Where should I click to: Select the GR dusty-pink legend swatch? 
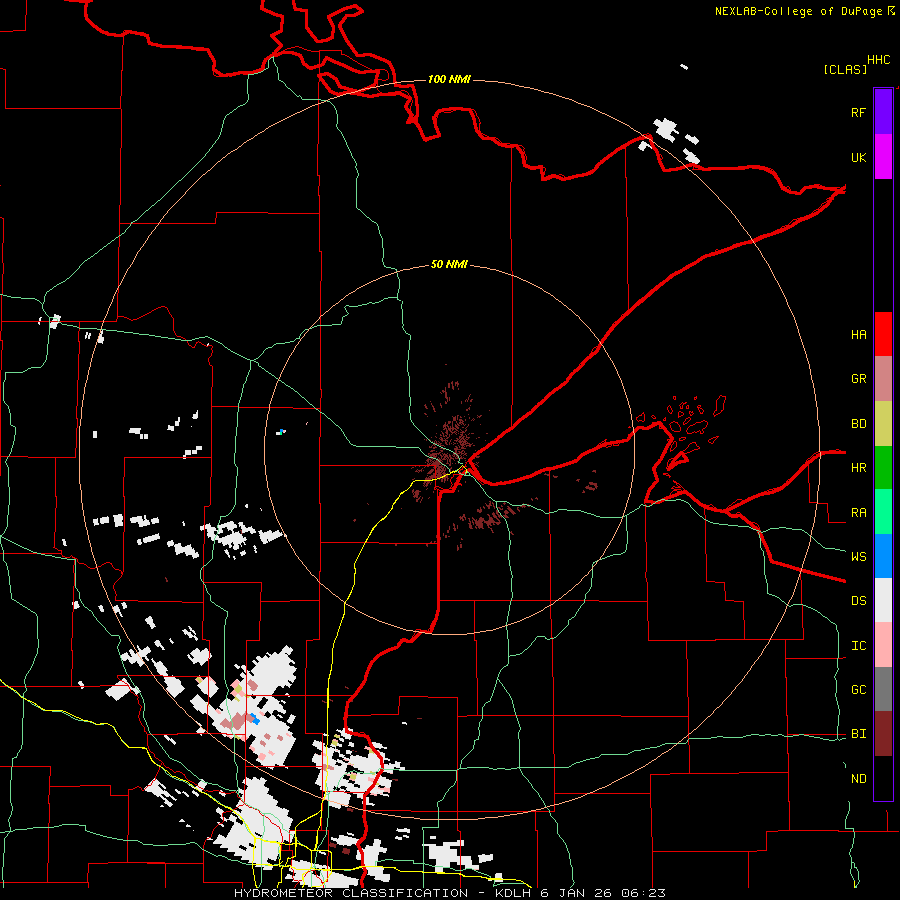(883, 379)
